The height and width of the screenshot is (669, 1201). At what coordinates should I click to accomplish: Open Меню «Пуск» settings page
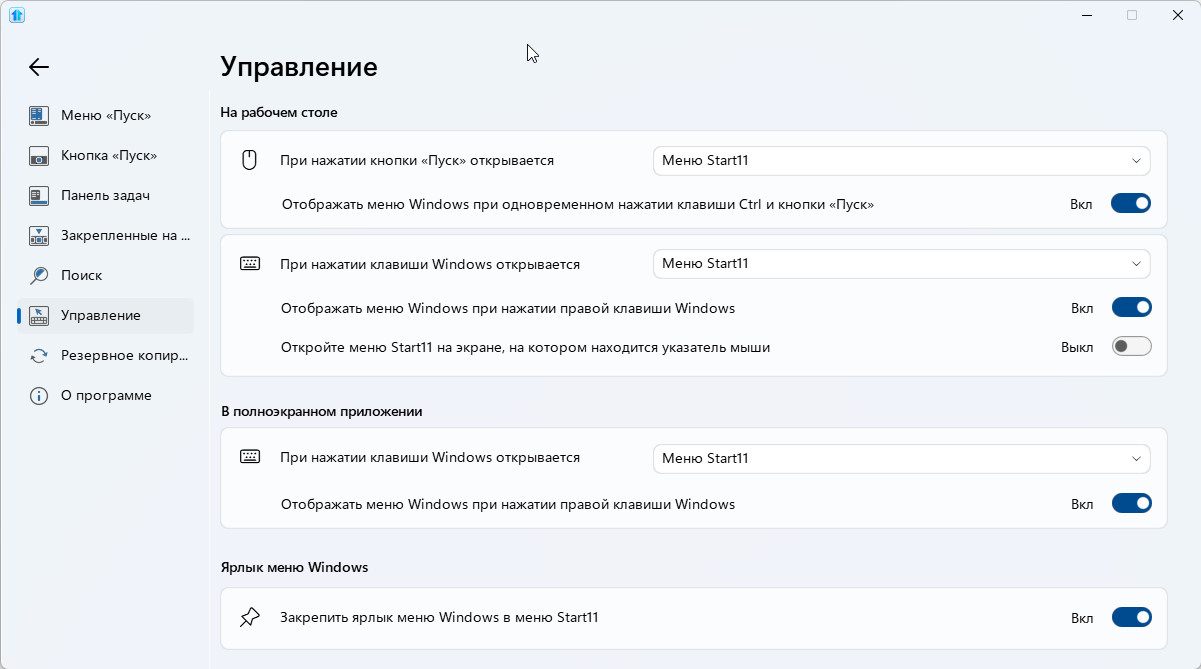tap(106, 115)
